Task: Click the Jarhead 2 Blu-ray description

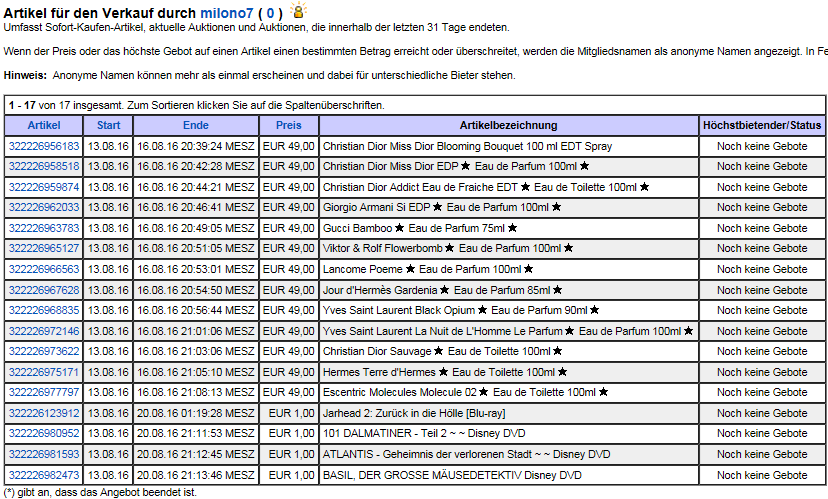Action: click(414, 413)
